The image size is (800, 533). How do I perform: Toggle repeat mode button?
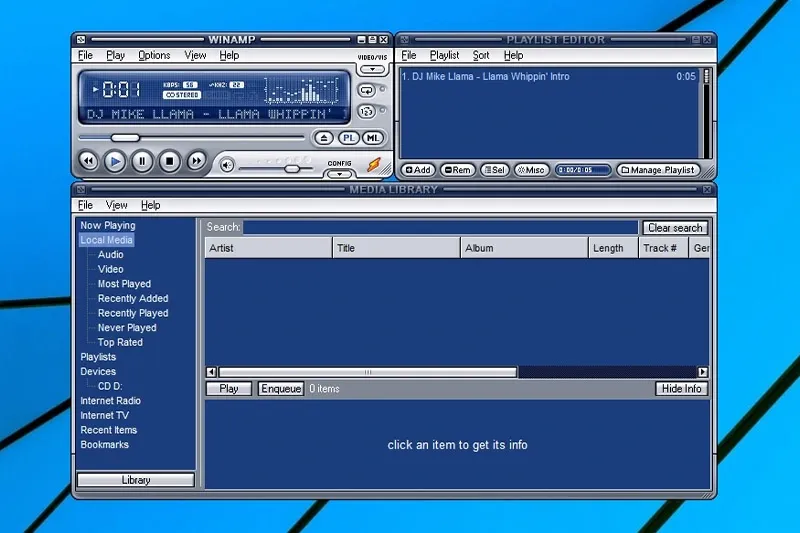pyautogui.click(x=366, y=91)
